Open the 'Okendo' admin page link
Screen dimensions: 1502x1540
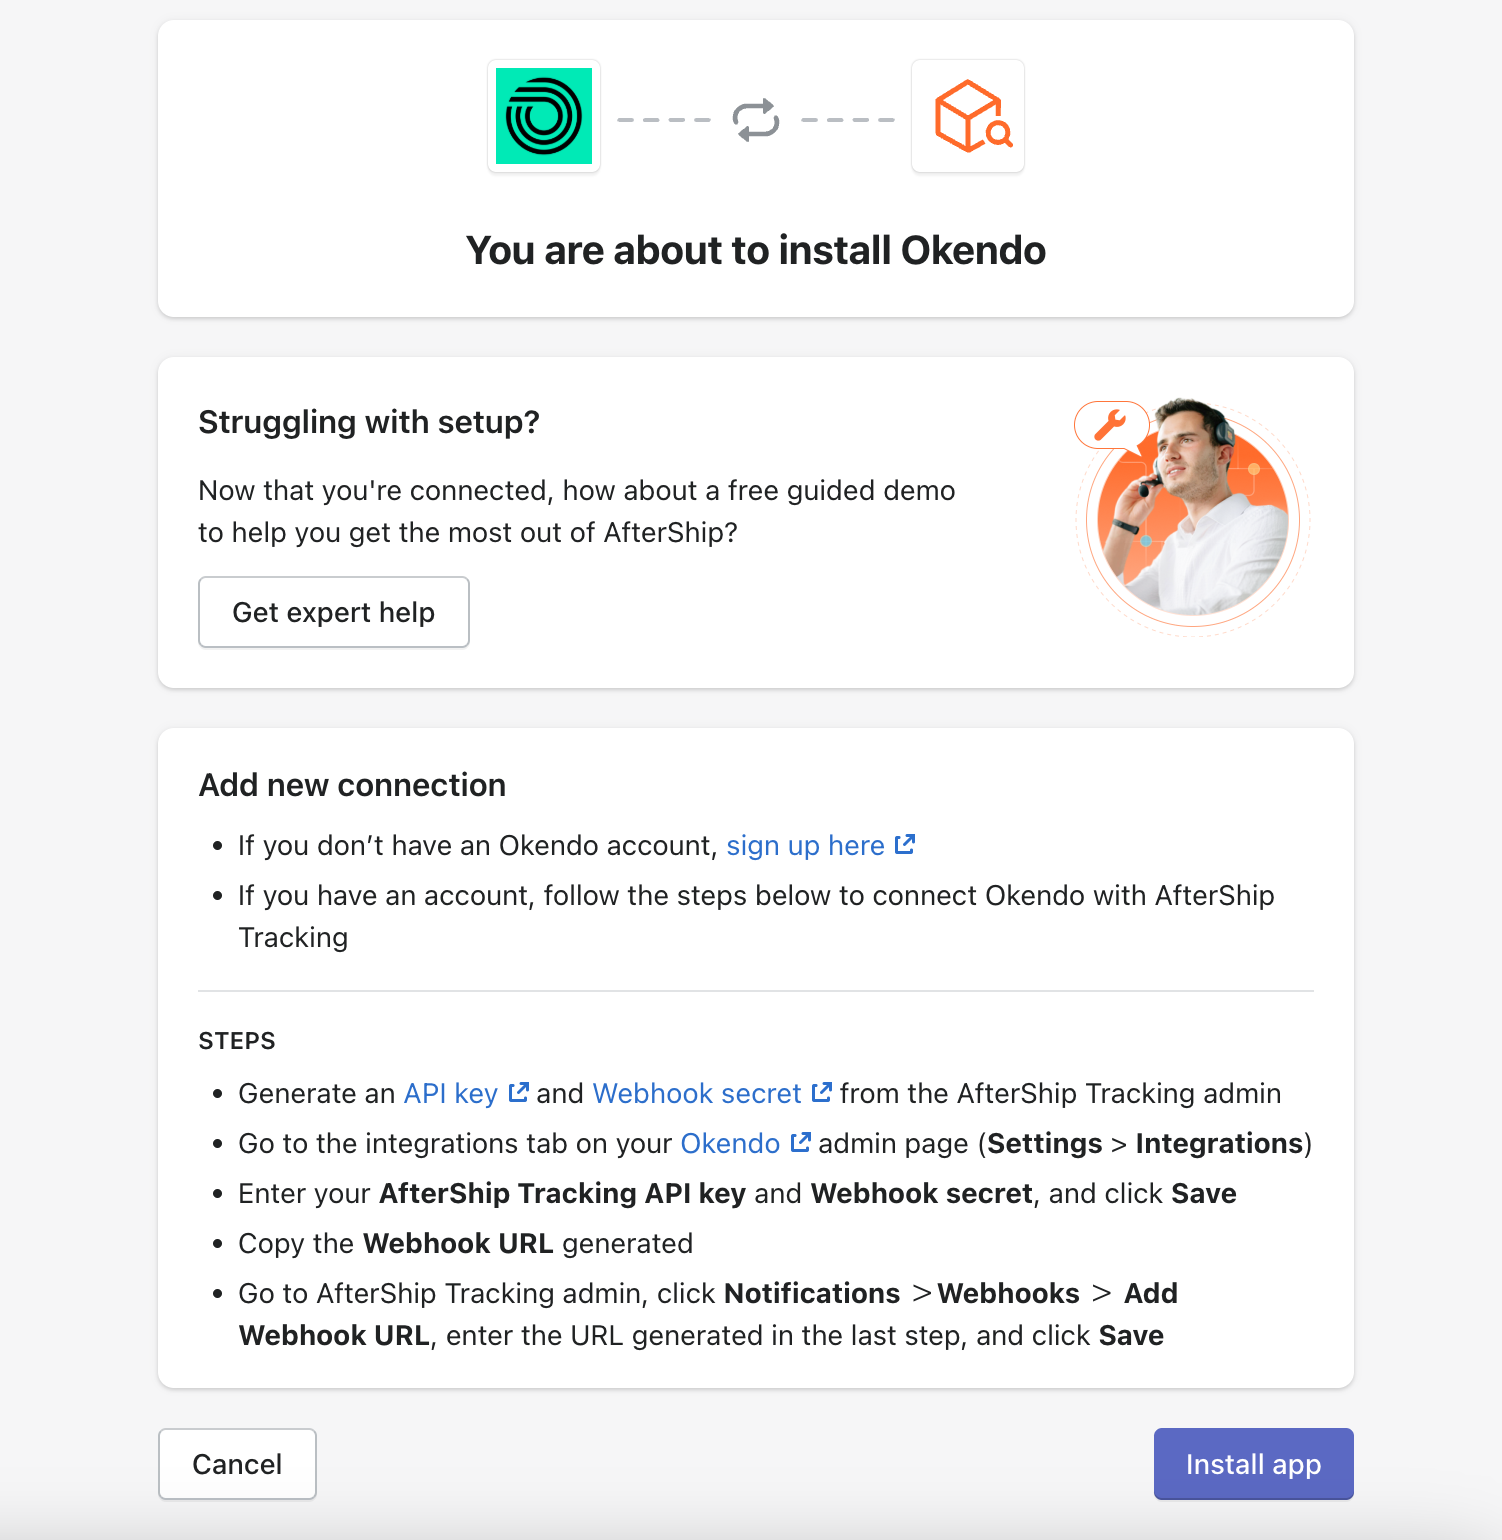click(x=729, y=1143)
